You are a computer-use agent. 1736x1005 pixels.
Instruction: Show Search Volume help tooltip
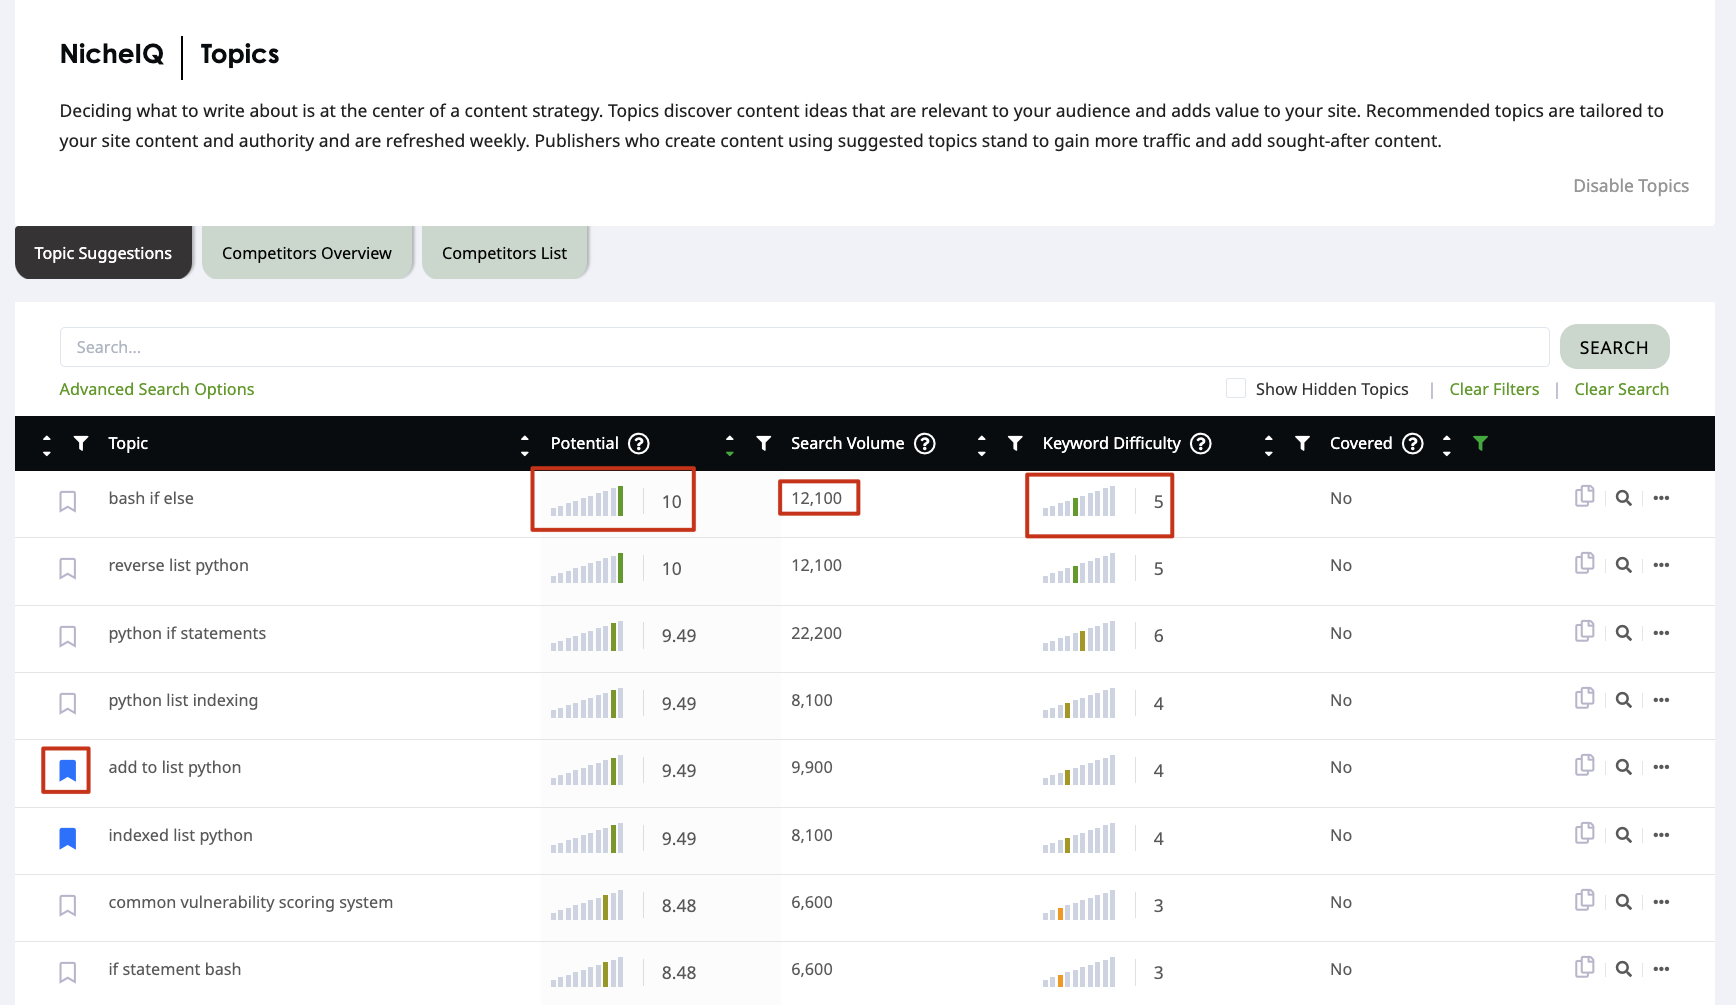pos(925,443)
